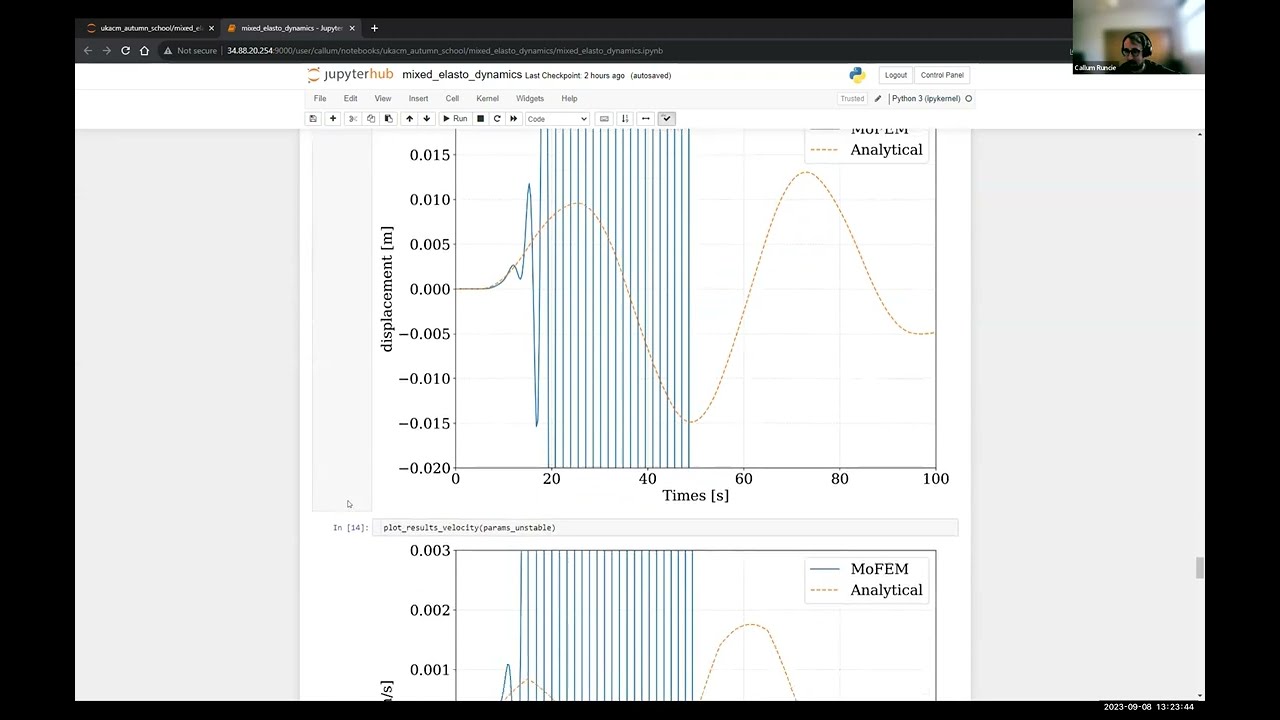Viewport: 1280px width, 720px height.
Task: Open the Insert menu
Action: (x=418, y=98)
